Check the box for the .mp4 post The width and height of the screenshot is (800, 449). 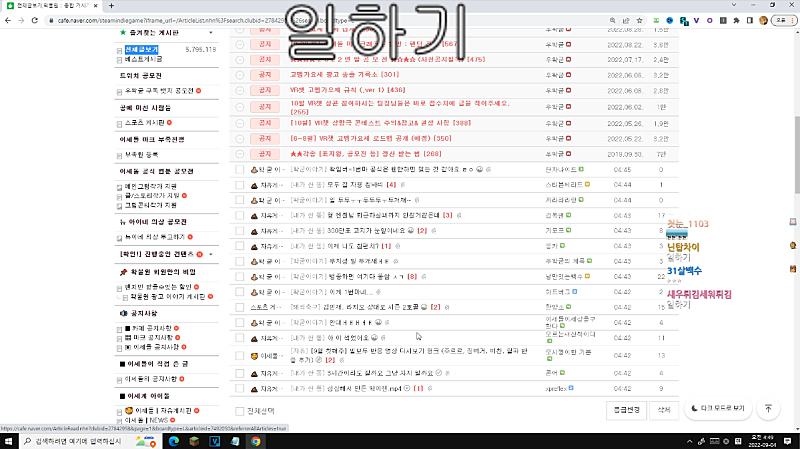[239, 388]
